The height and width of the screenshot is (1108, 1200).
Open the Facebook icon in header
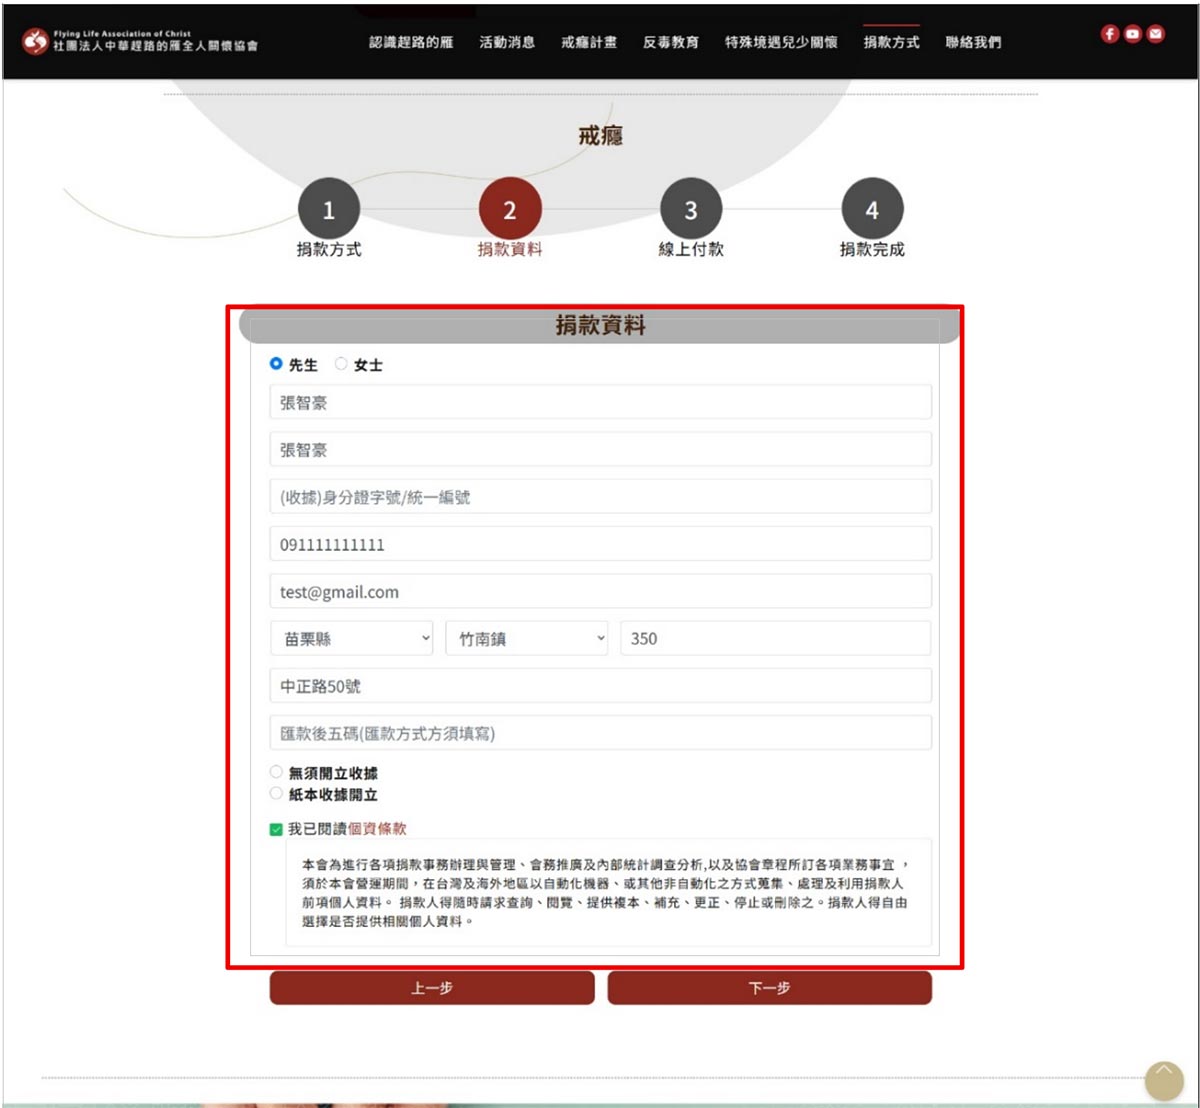(1109, 34)
